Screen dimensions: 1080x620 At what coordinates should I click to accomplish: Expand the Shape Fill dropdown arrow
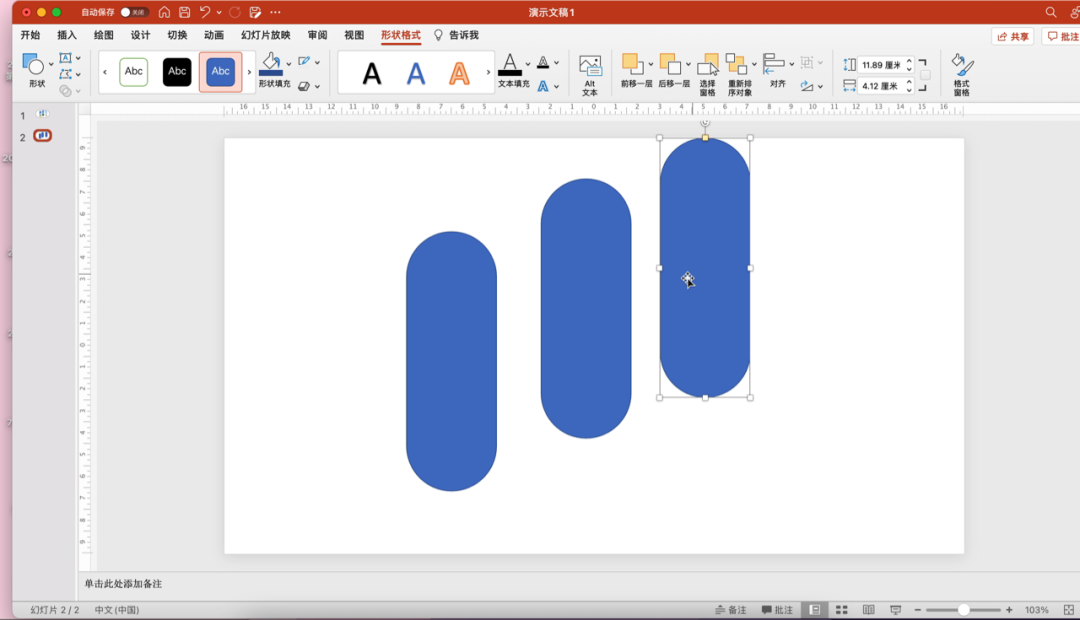289,64
